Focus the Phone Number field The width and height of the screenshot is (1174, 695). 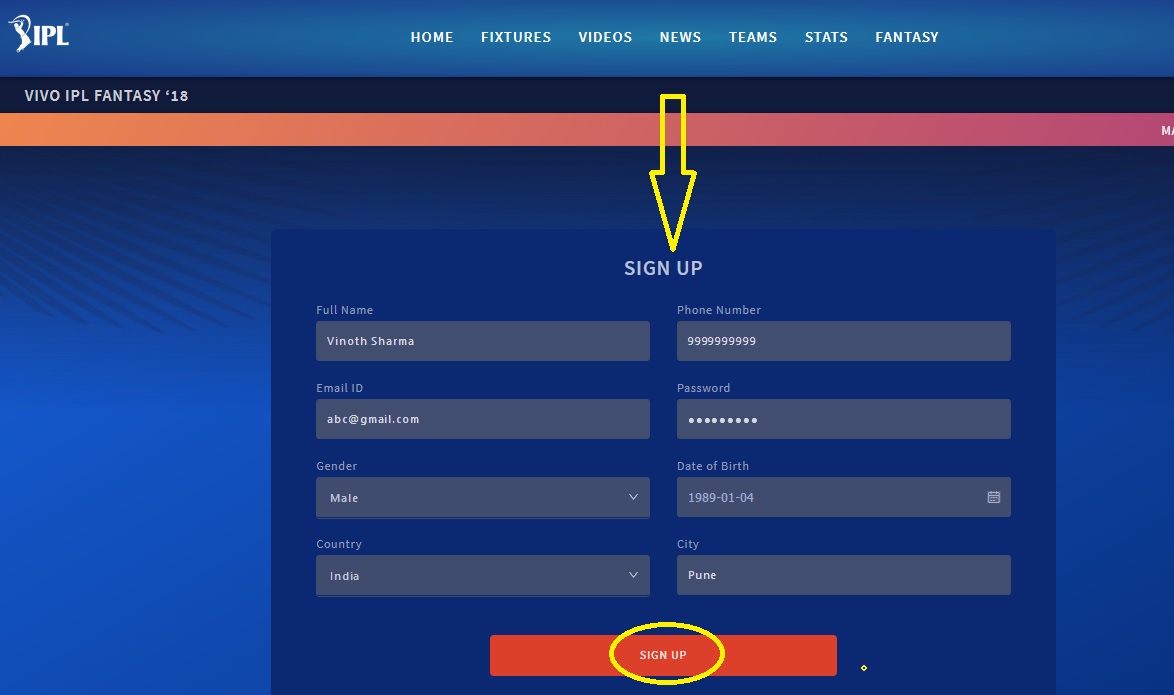pos(843,341)
